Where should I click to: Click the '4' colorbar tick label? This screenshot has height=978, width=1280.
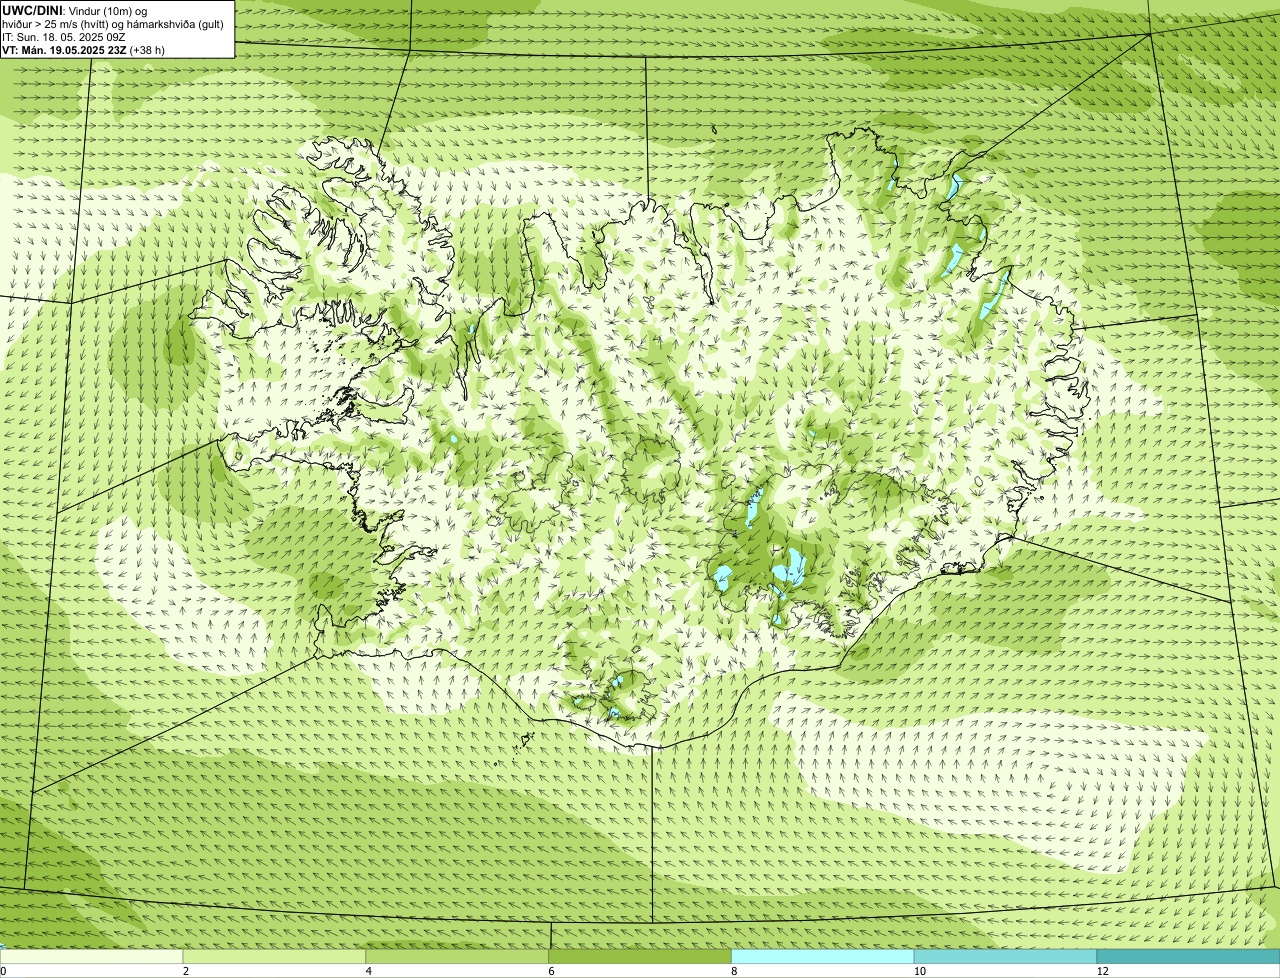coord(368,971)
